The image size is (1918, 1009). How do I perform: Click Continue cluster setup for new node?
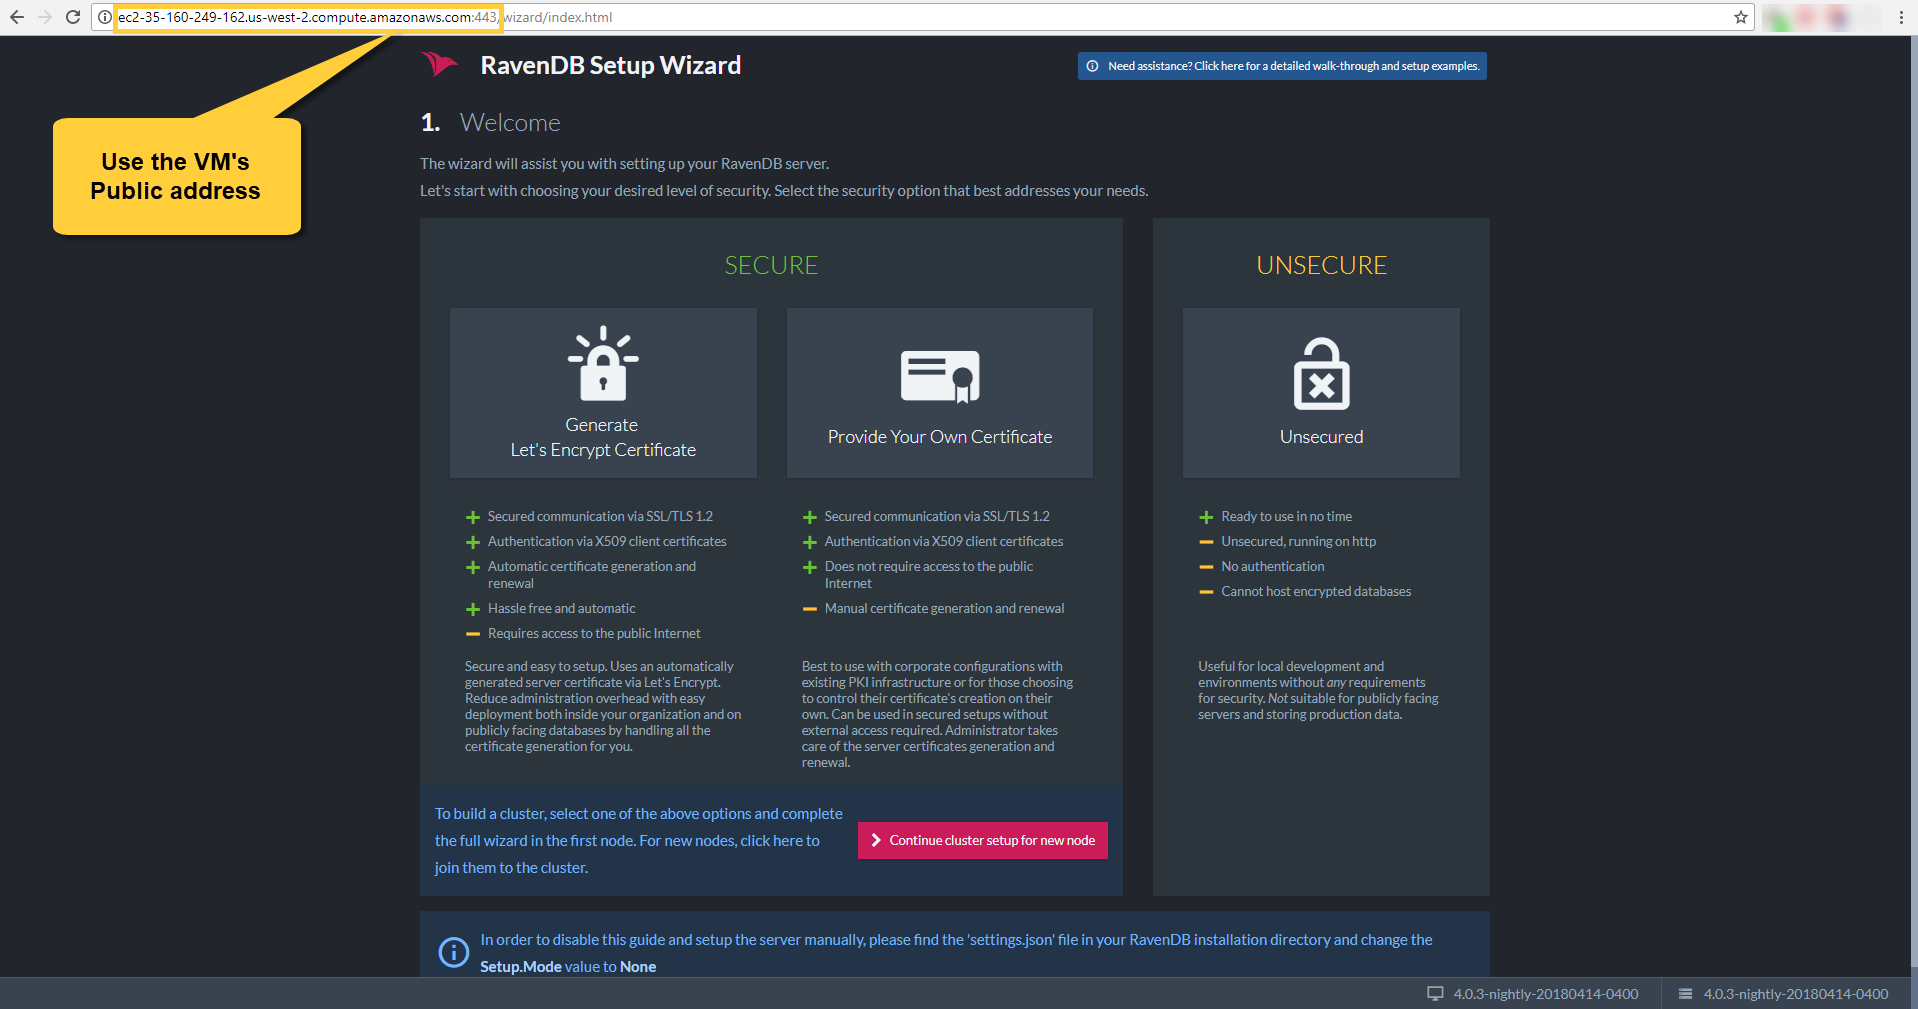tap(983, 840)
